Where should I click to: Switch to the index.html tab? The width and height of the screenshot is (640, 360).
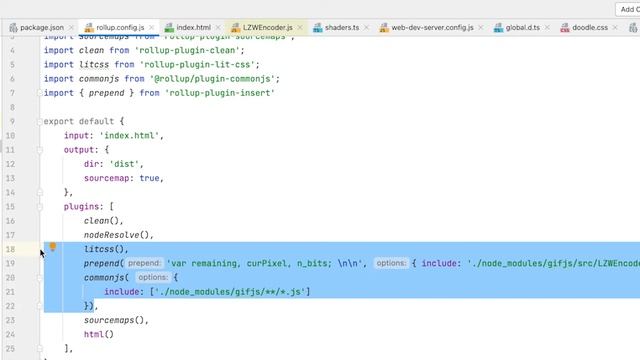[193, 27]
